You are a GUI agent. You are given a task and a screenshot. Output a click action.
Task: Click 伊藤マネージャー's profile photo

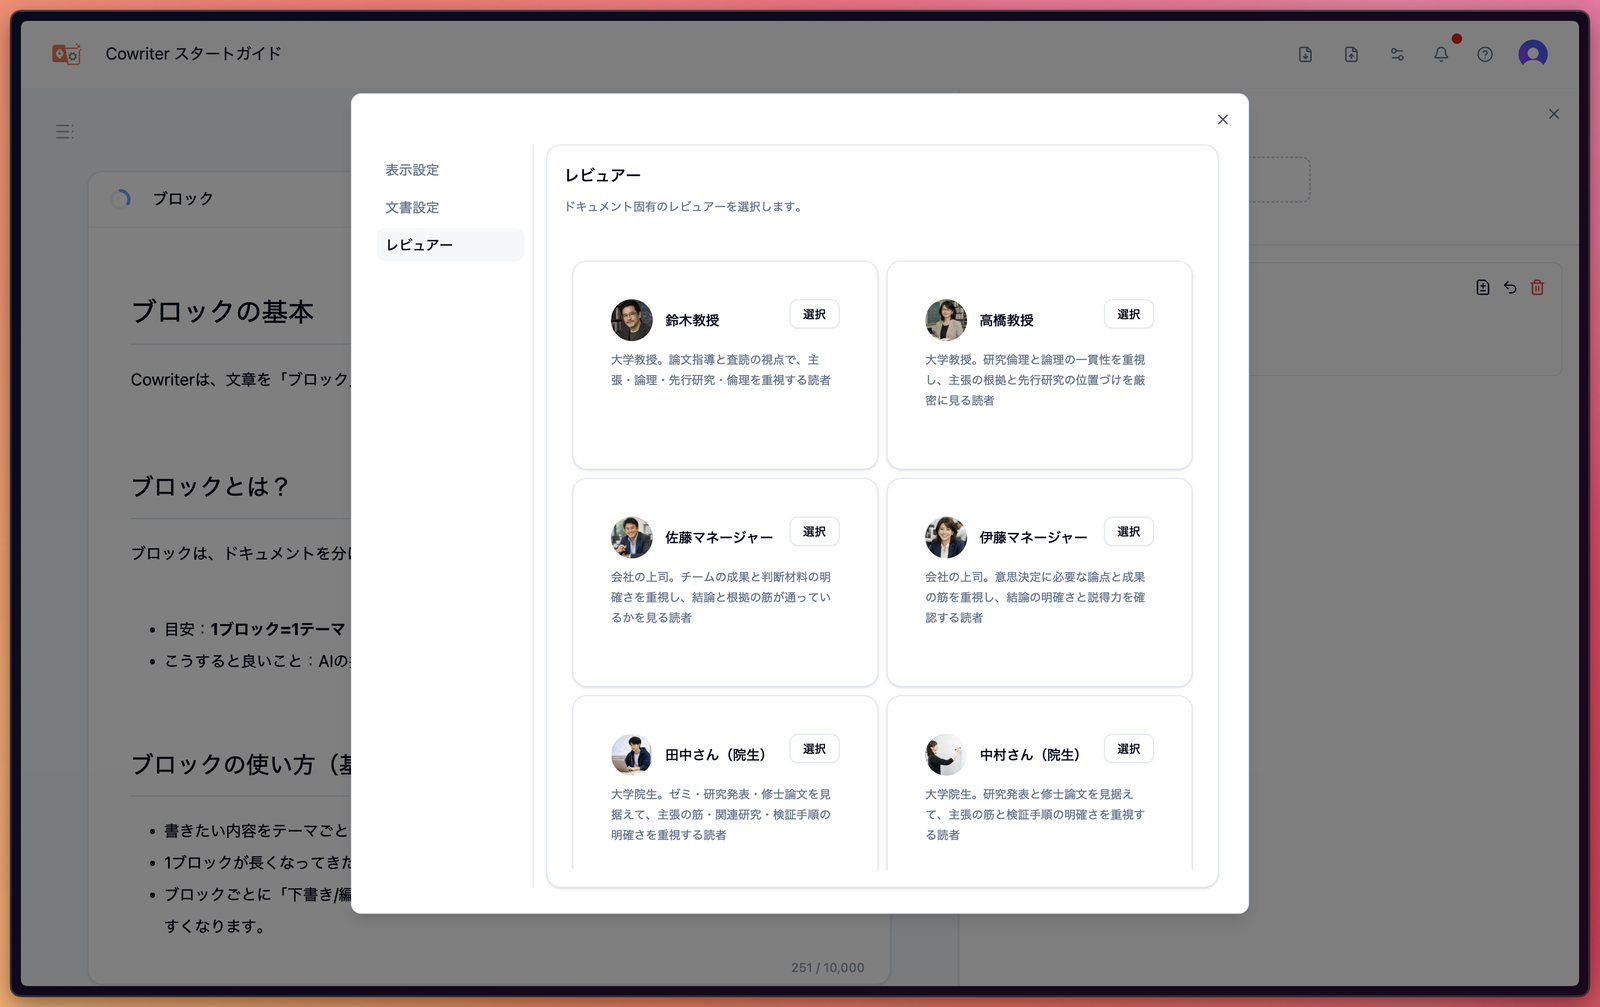tap(946, 537)
